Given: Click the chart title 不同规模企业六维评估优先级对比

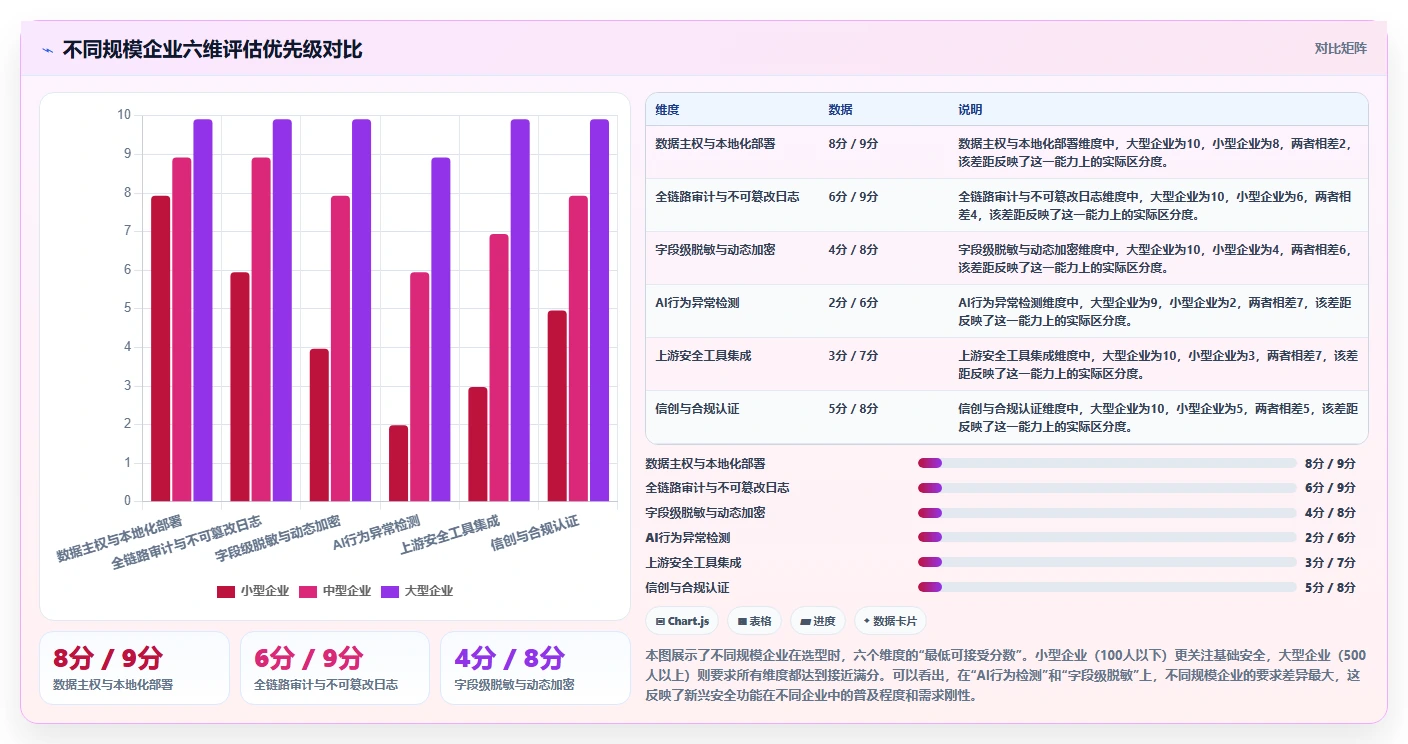Looking at the screenshot, I should pyautogui.click(x=212, y=49).
